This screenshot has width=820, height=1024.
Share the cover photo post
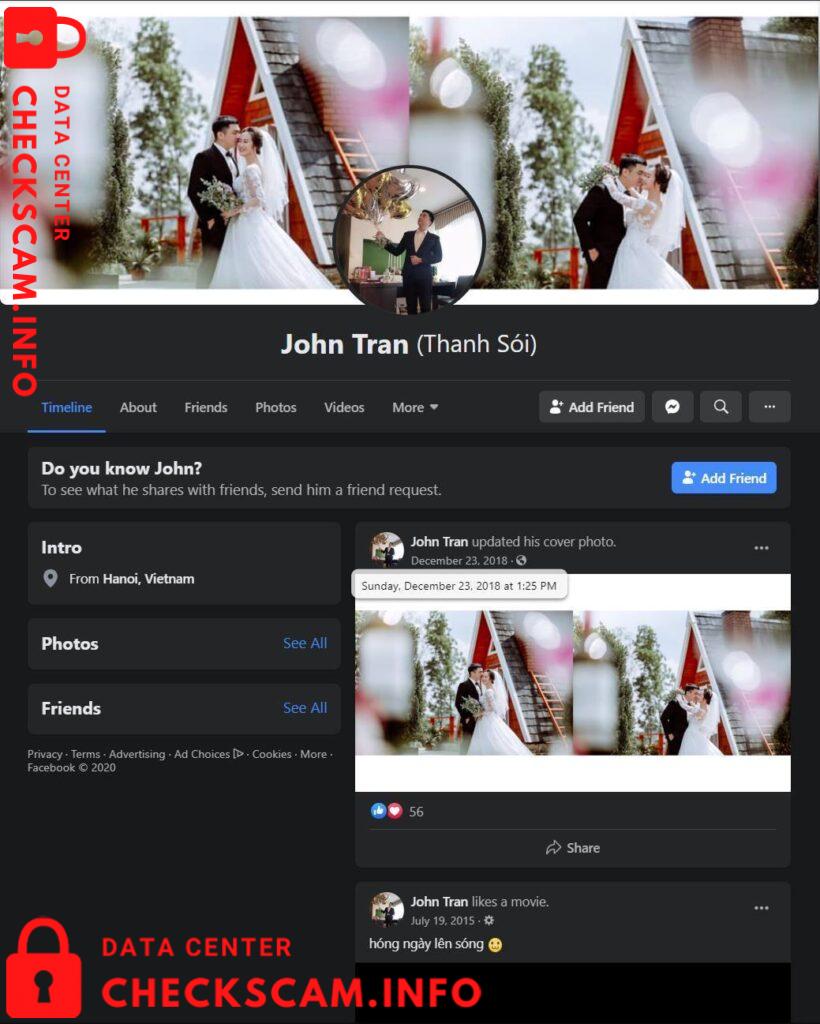point(573,848)
